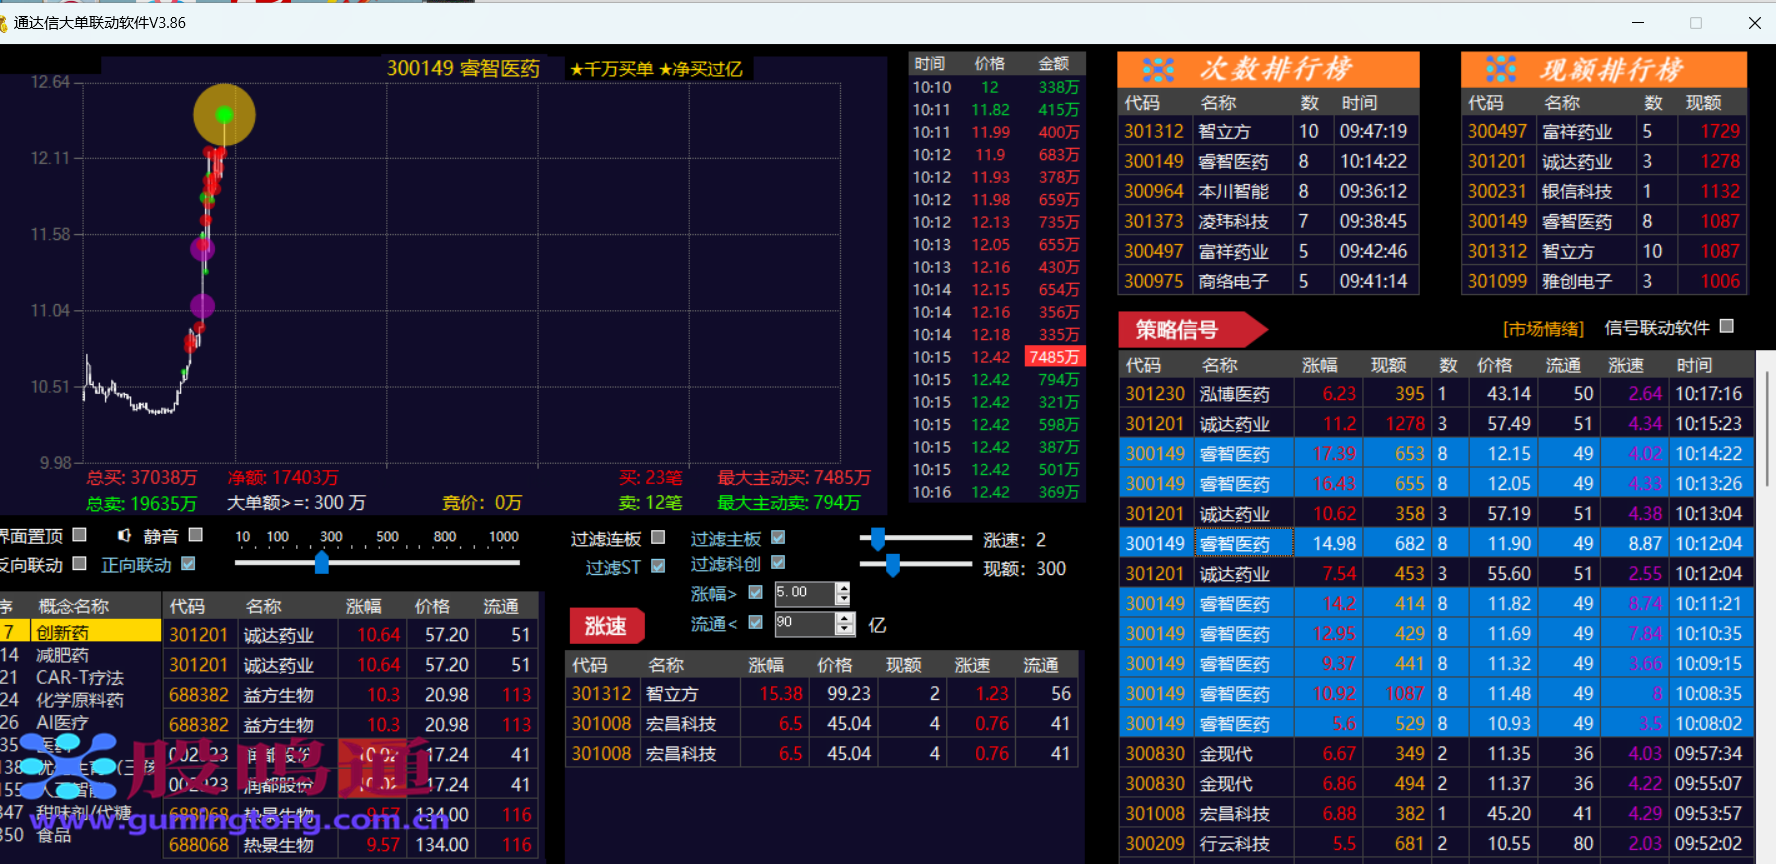Click 301312 智立方 row in 次数排行榜
This screenshot has height=864, width=1776.
1268,131
